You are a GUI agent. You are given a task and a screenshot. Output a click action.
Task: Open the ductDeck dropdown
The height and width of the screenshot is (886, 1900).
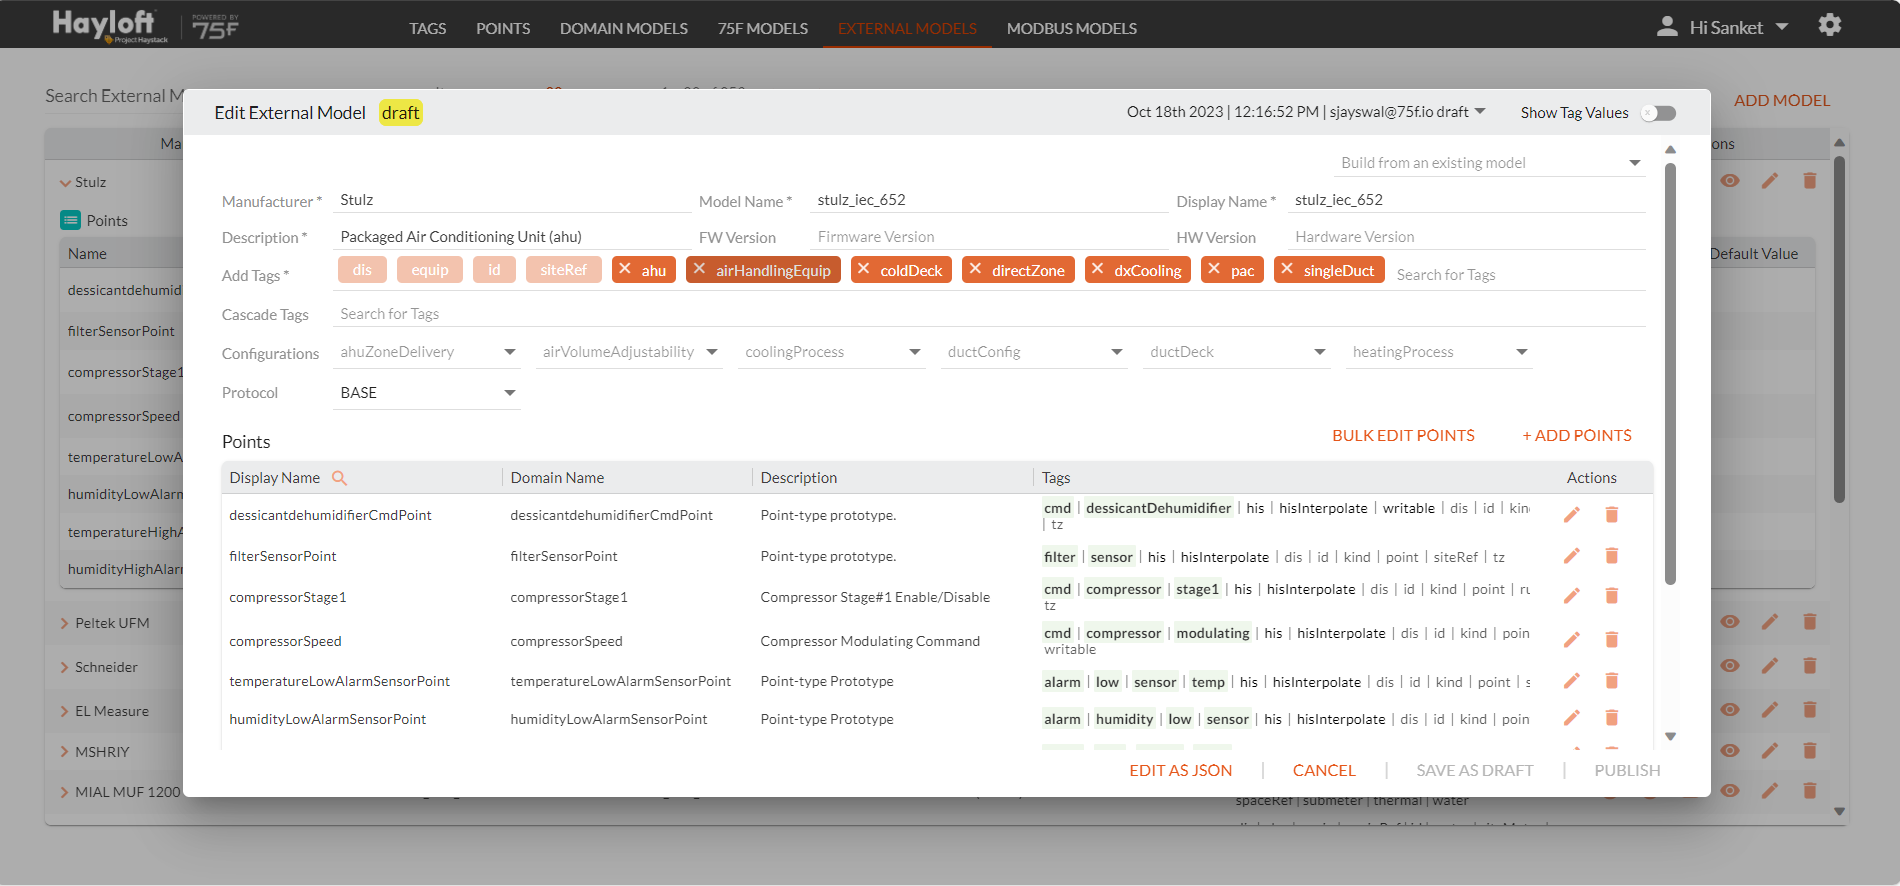[1237, 352]
